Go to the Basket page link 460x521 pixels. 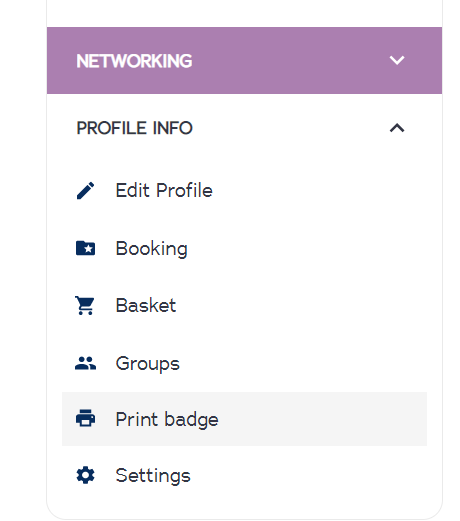coord(146,305)
